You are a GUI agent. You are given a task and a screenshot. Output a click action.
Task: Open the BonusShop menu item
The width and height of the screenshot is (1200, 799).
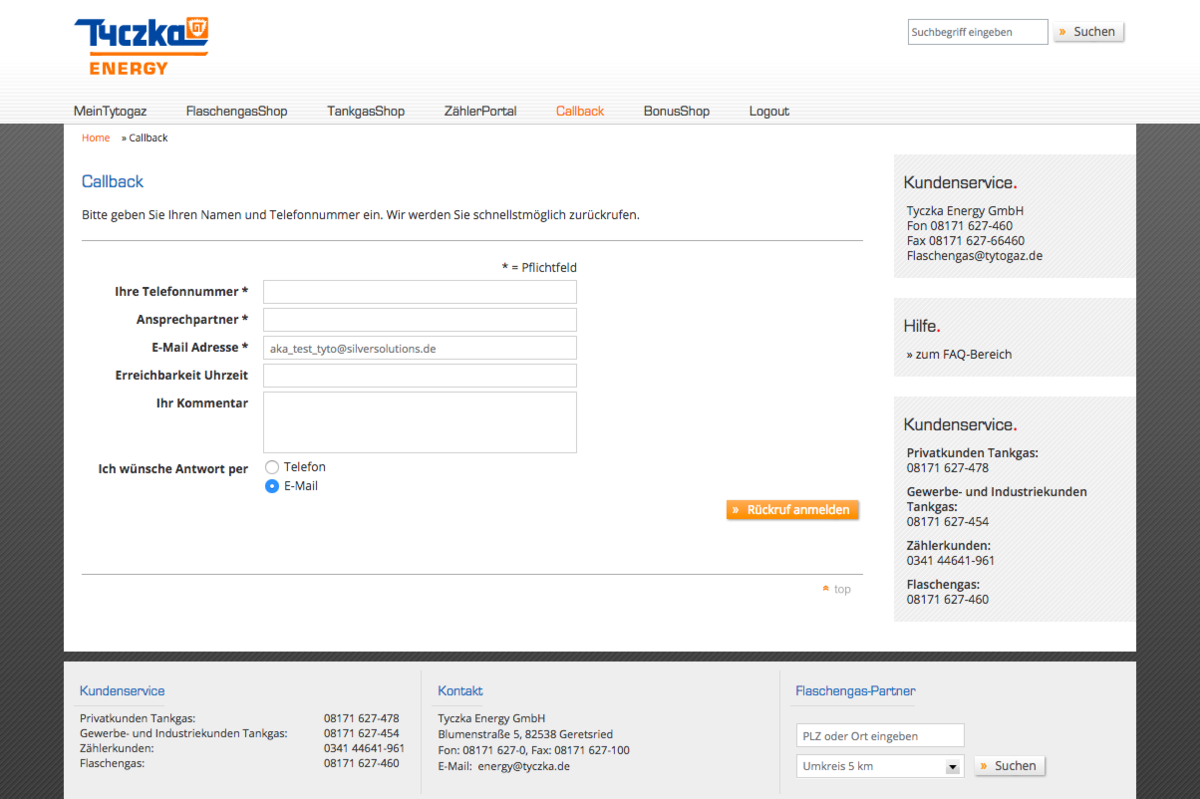click(677, 111)
